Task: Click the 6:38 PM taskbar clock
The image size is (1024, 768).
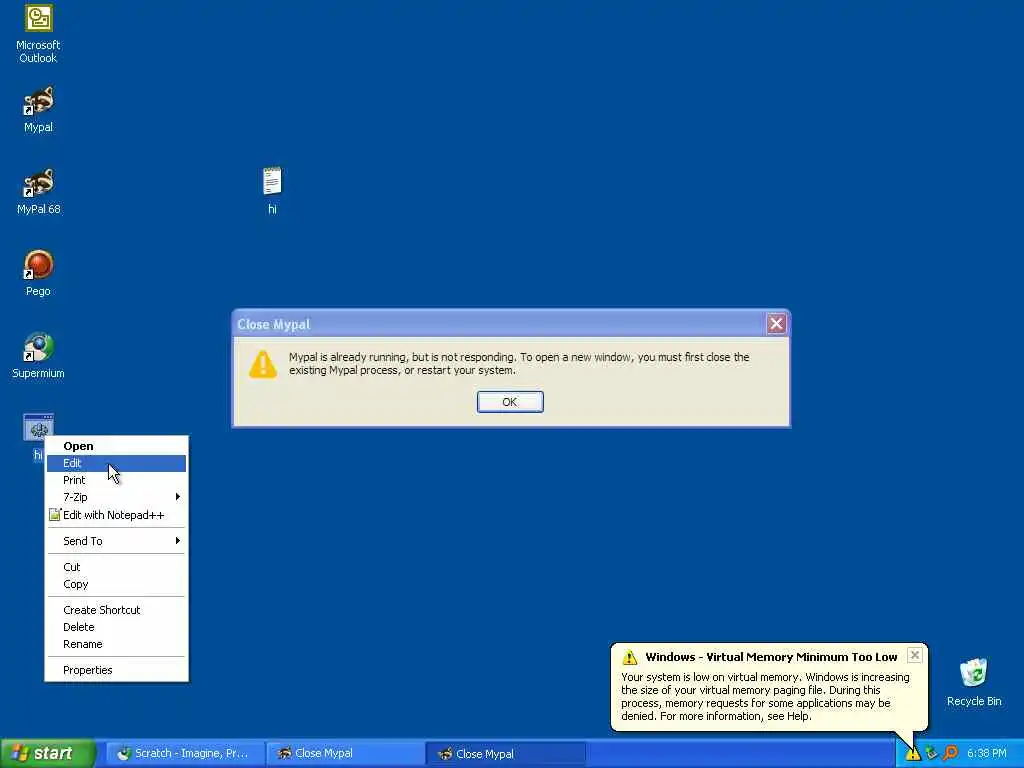Action: 986,754
